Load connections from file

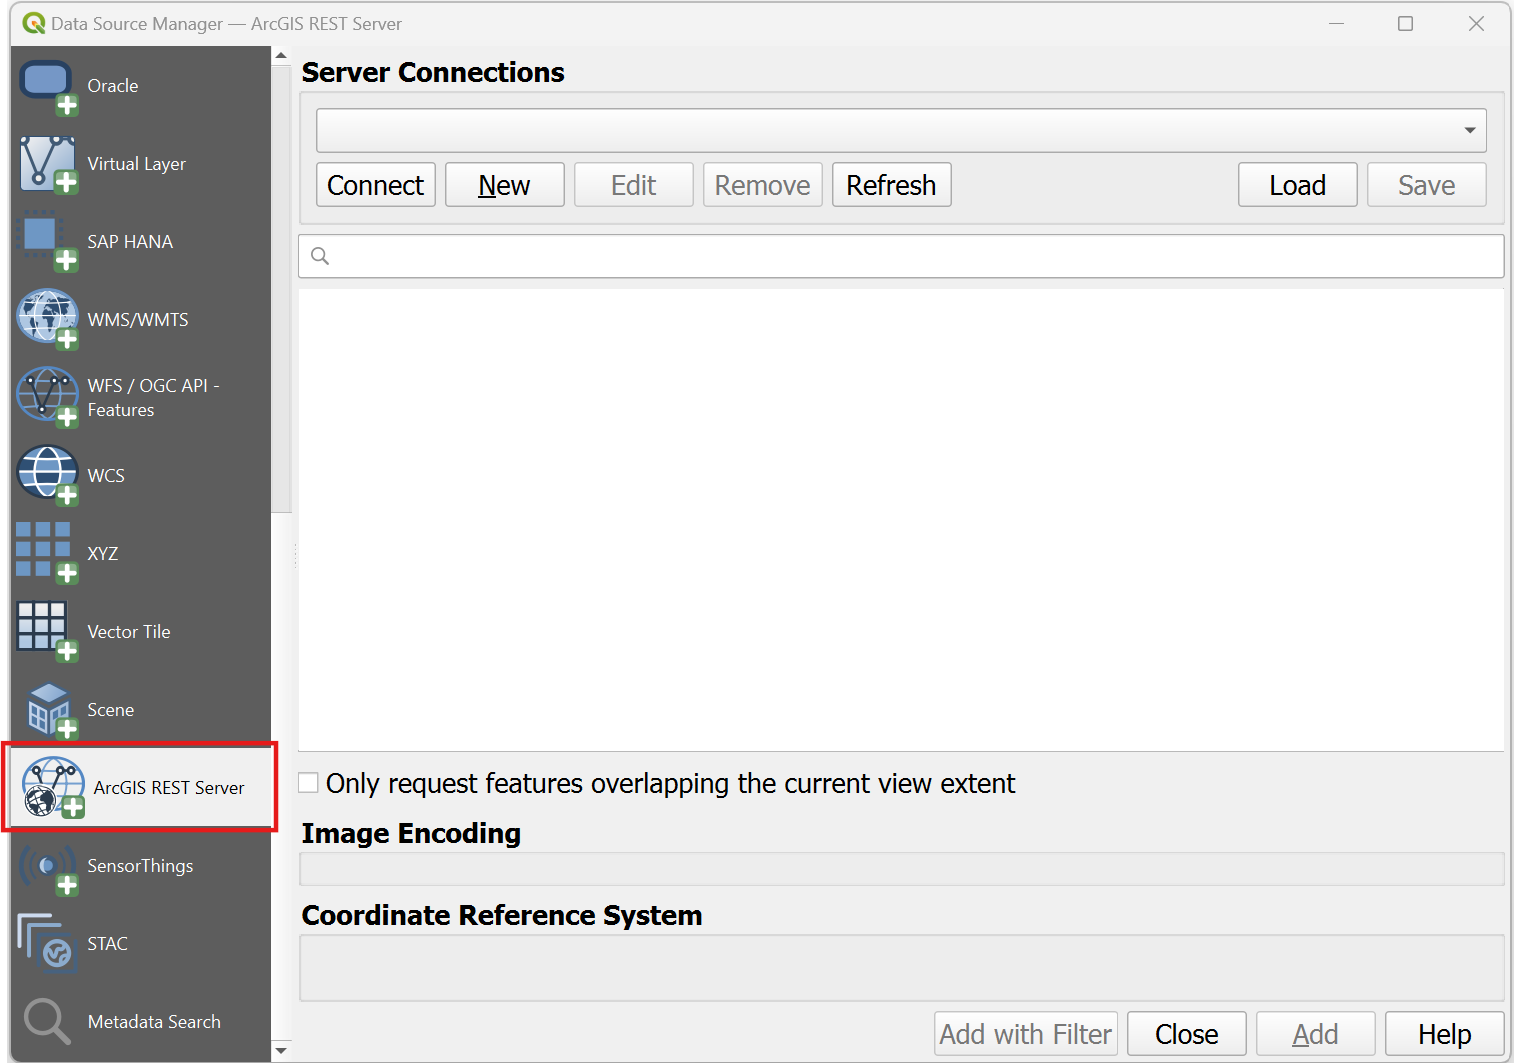pyautogui.click(x=1298, y=185)
